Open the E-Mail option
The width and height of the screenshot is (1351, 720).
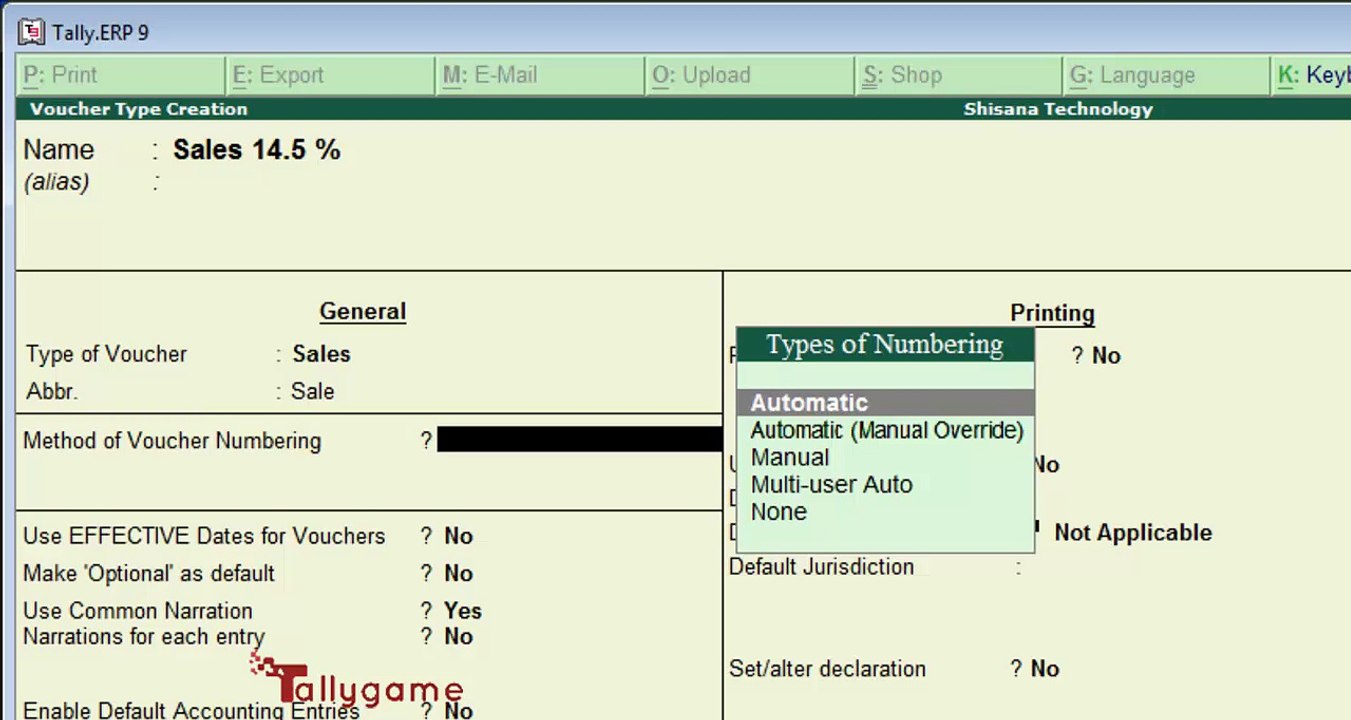click(540, 75)
